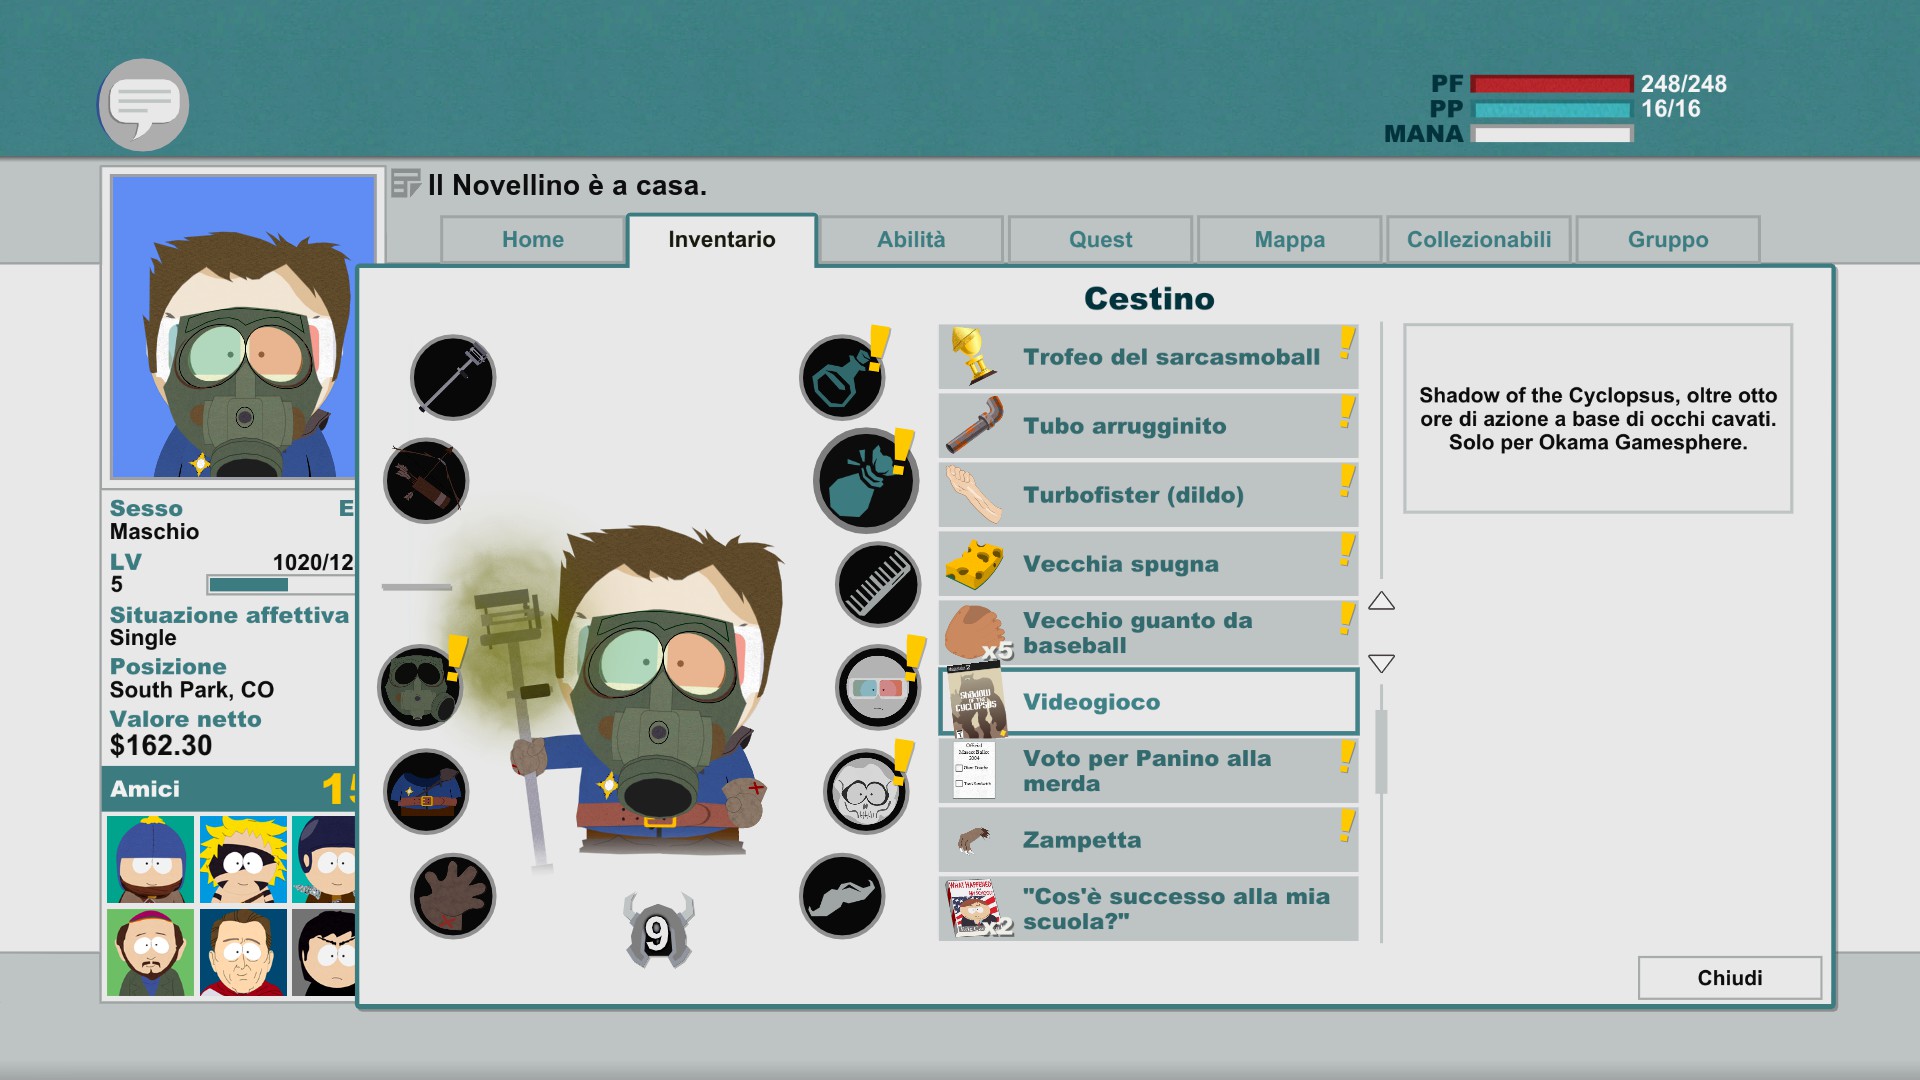1920x1080 pixels.
Task: Select the golden trophy item icon
Action: coord(974,356)
